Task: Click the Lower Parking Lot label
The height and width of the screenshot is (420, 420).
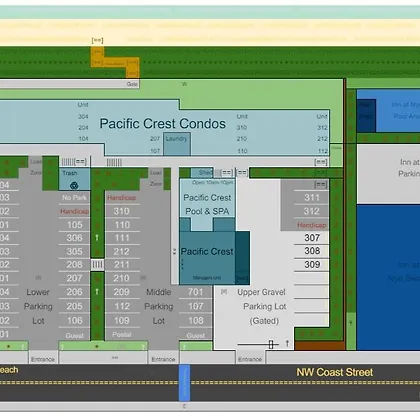Action: click(x=38, y=306)
